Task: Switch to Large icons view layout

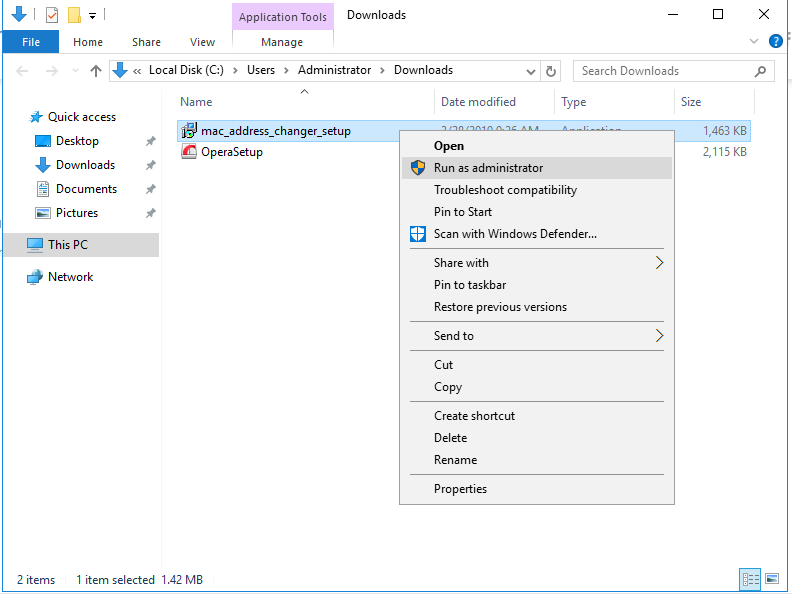Action: [x=772, y=579]
